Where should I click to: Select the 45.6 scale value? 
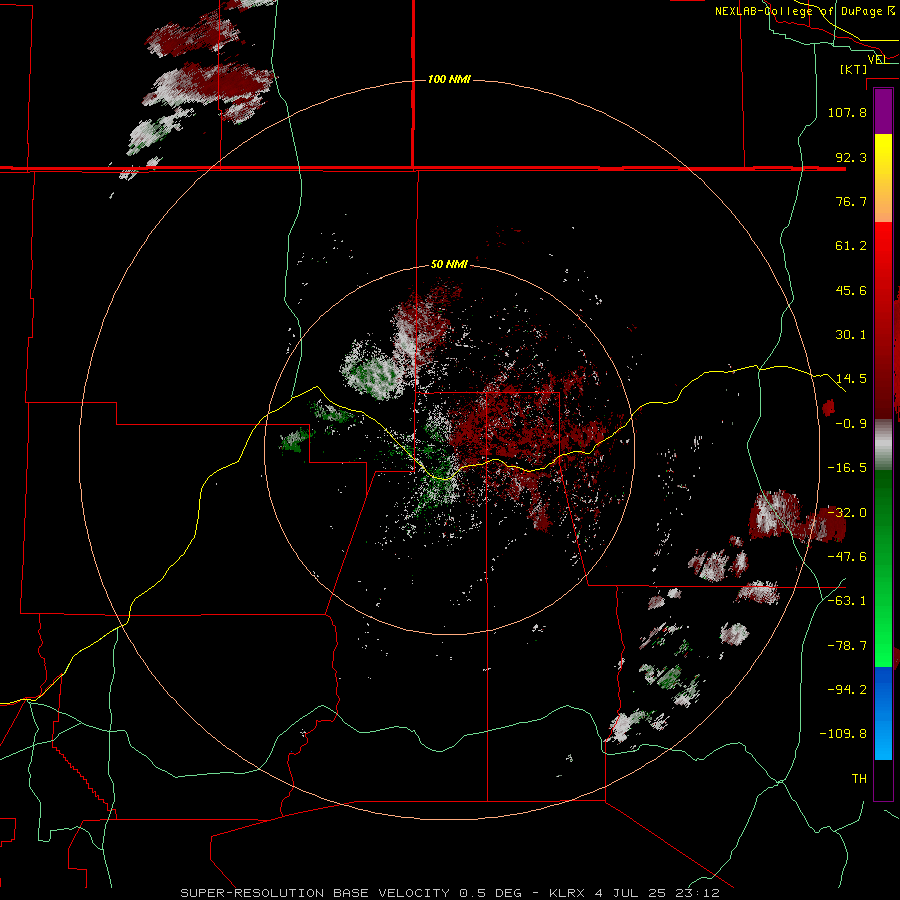tap(851, 290)
